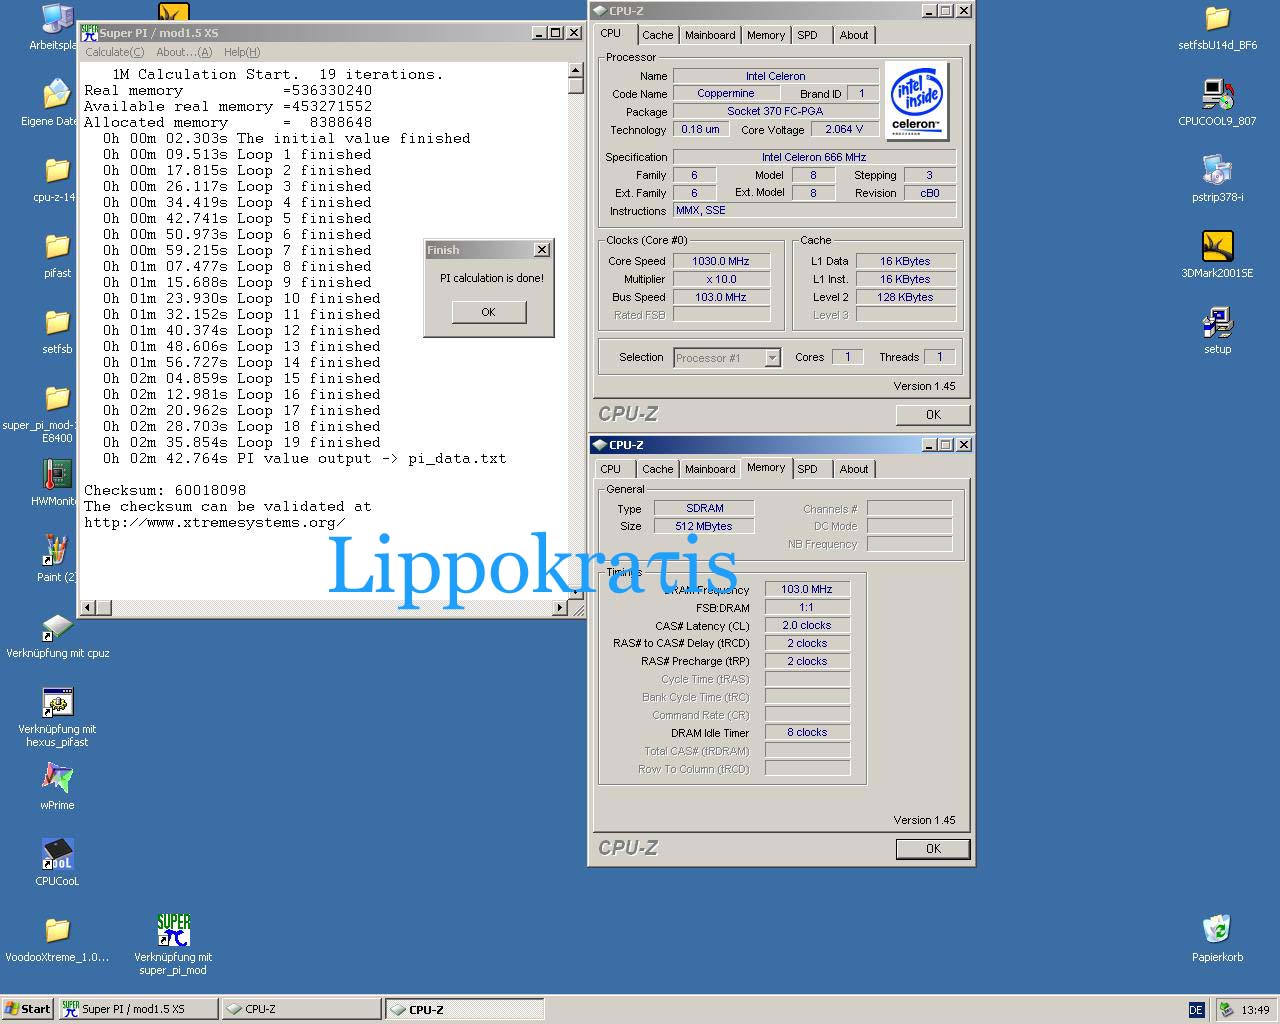Open the Help menu in Super PI

242,52
